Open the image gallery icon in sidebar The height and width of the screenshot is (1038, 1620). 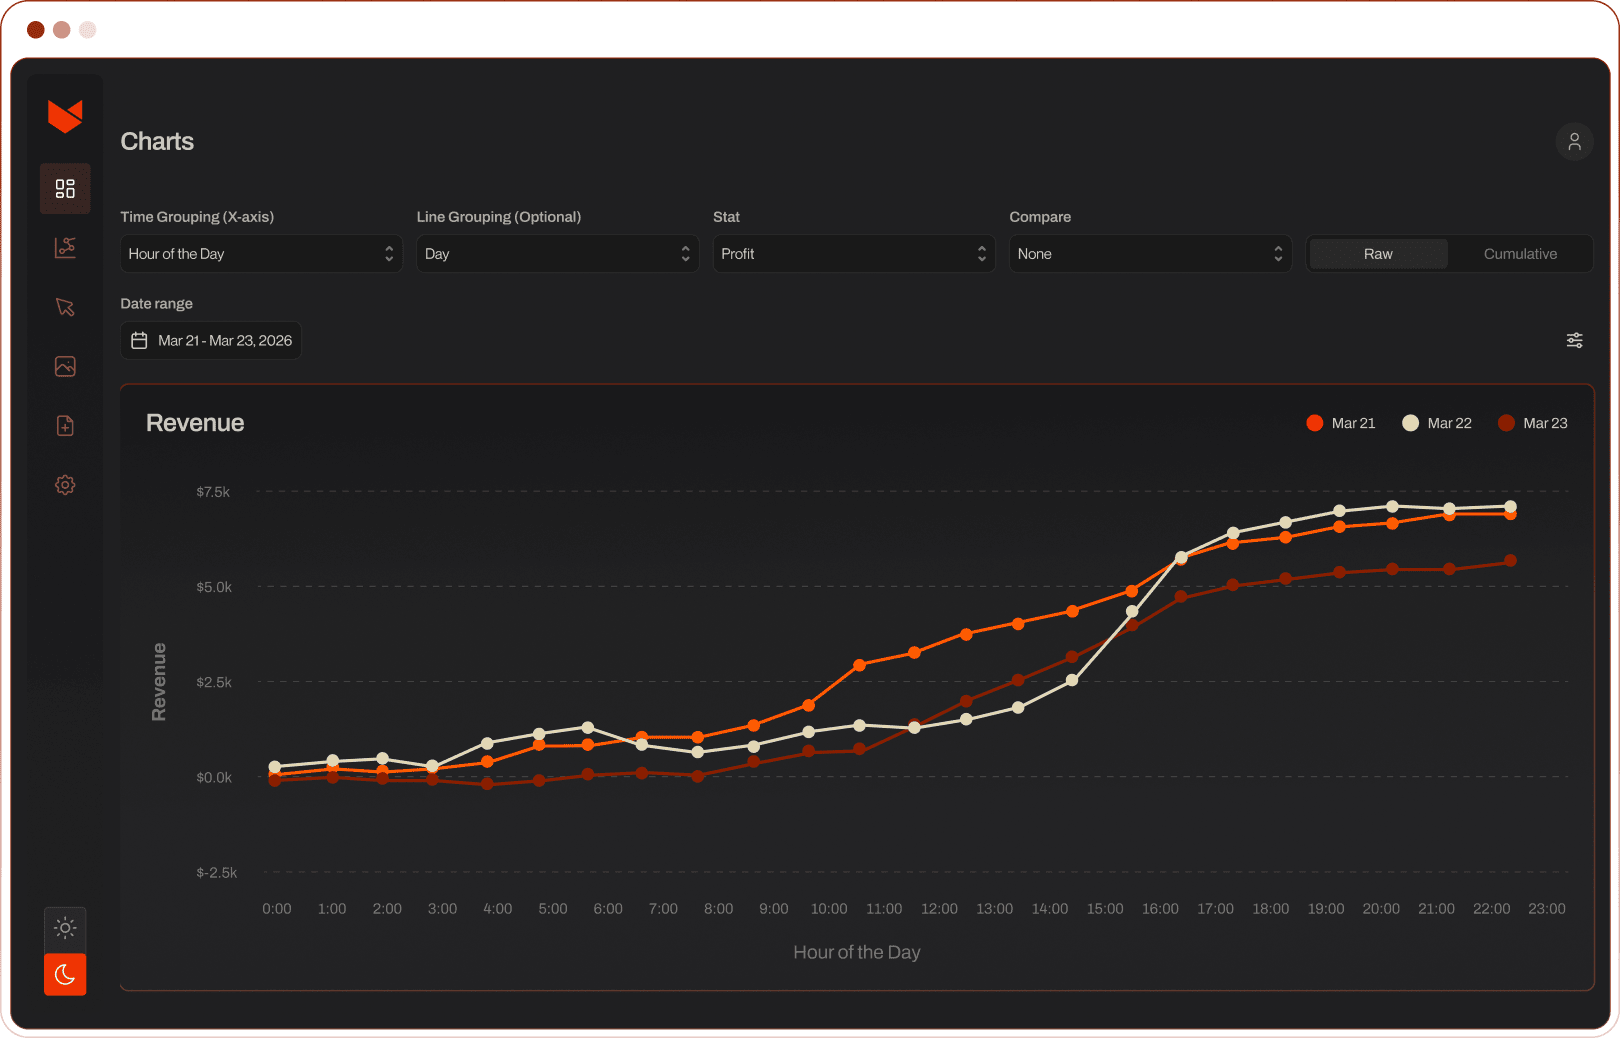pos(65,366)
